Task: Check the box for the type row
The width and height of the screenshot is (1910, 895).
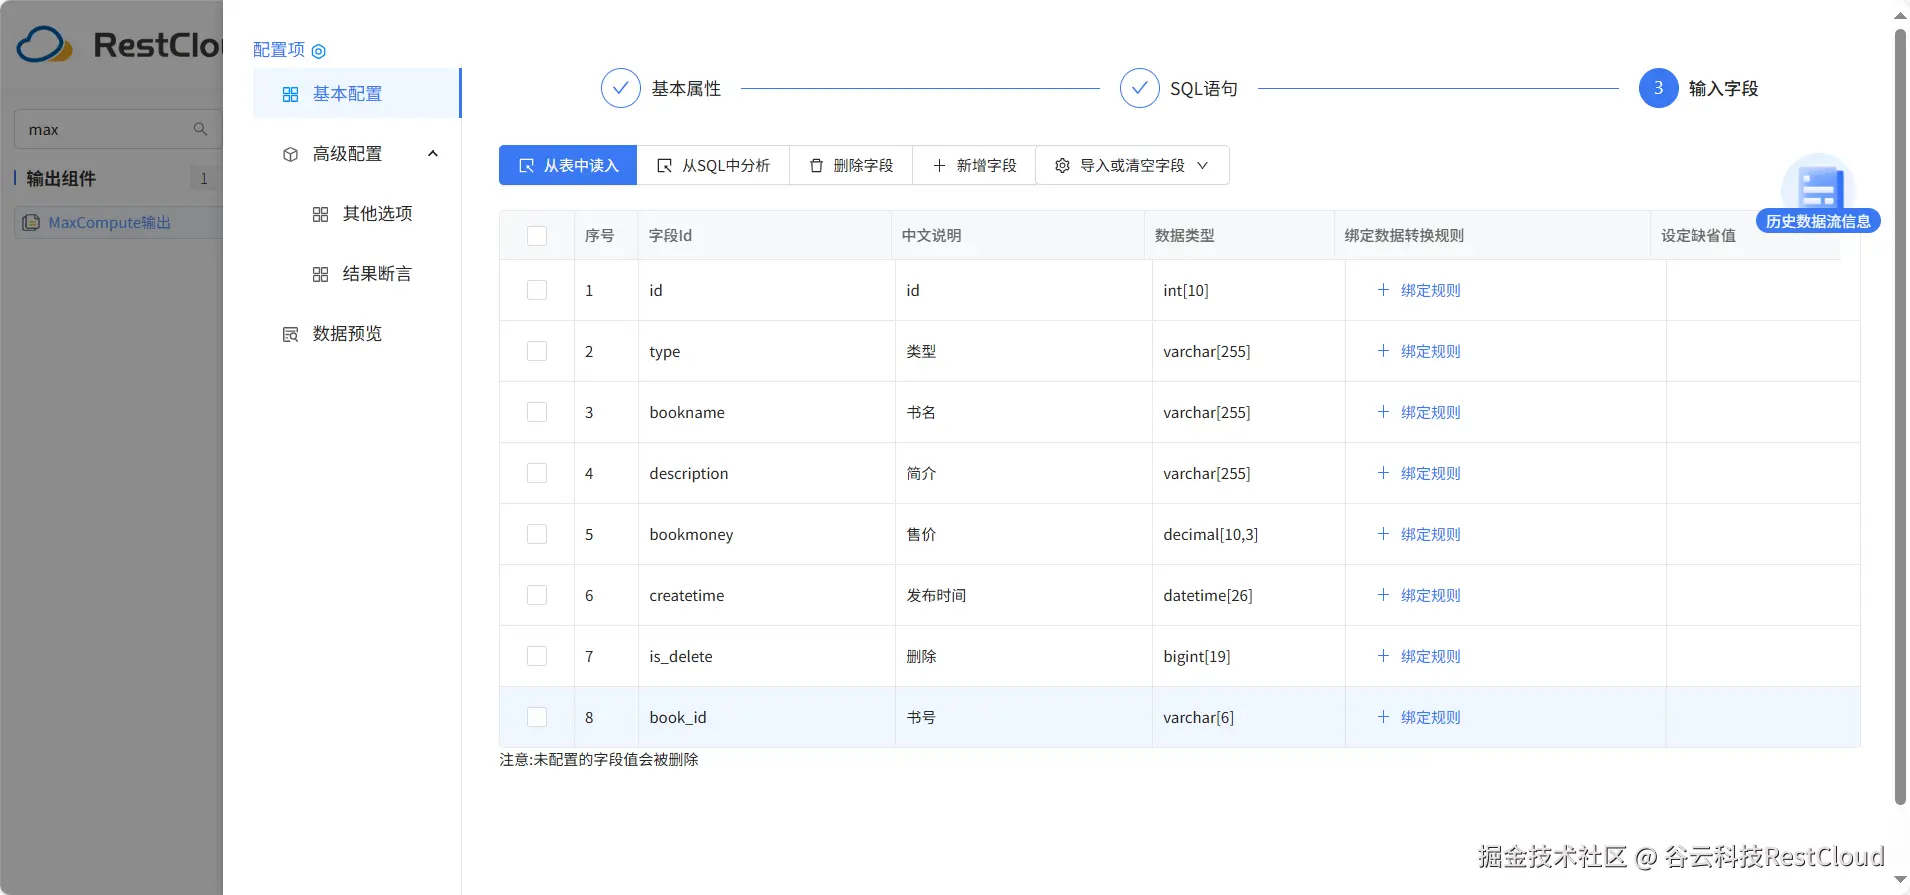Action: 537,351
